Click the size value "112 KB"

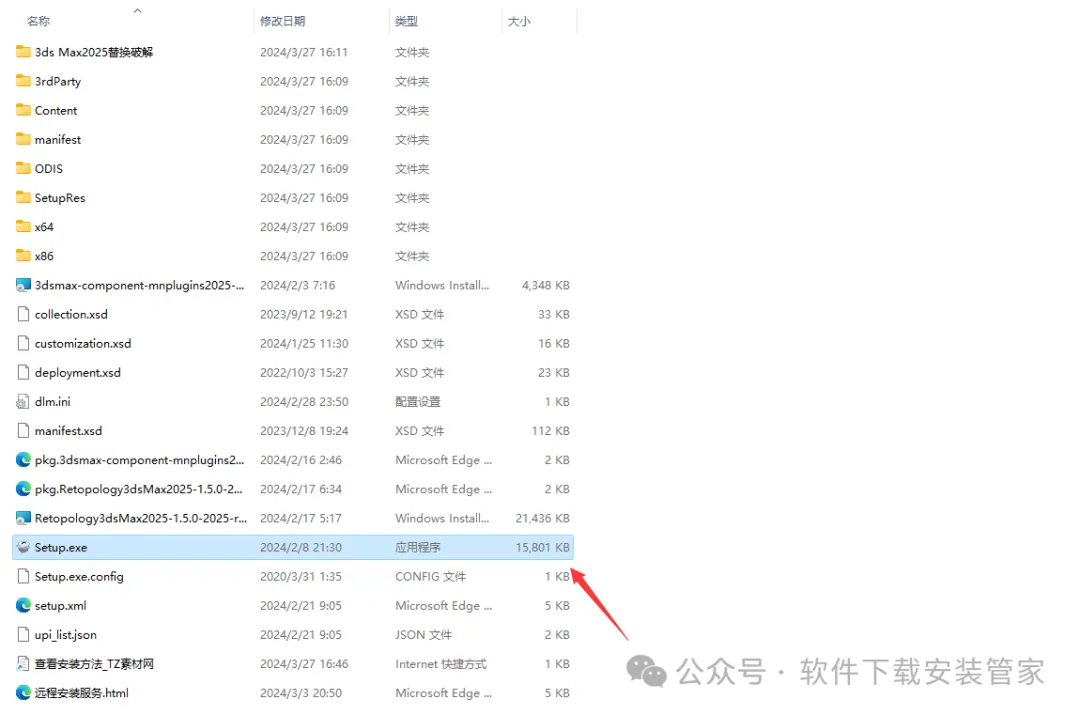(x=550, y=431)
